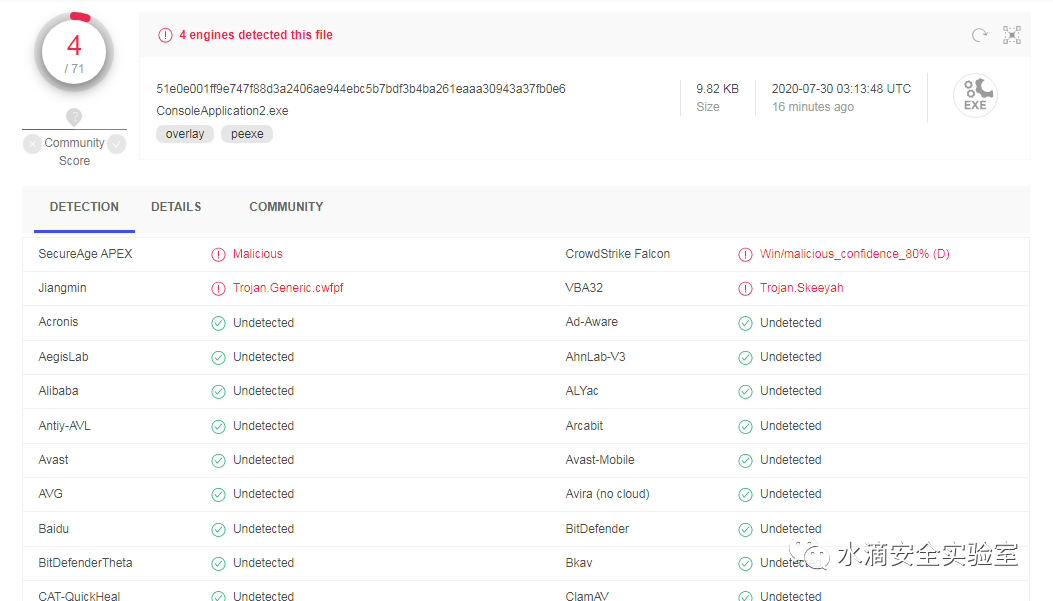
Task: Open the graph relations icon
Action: pos(1012,35)
